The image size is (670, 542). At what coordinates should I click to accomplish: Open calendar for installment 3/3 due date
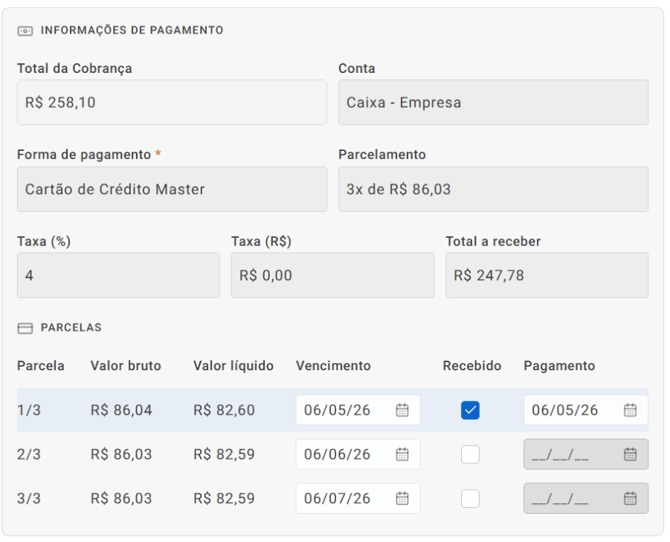tap(402, 498)
